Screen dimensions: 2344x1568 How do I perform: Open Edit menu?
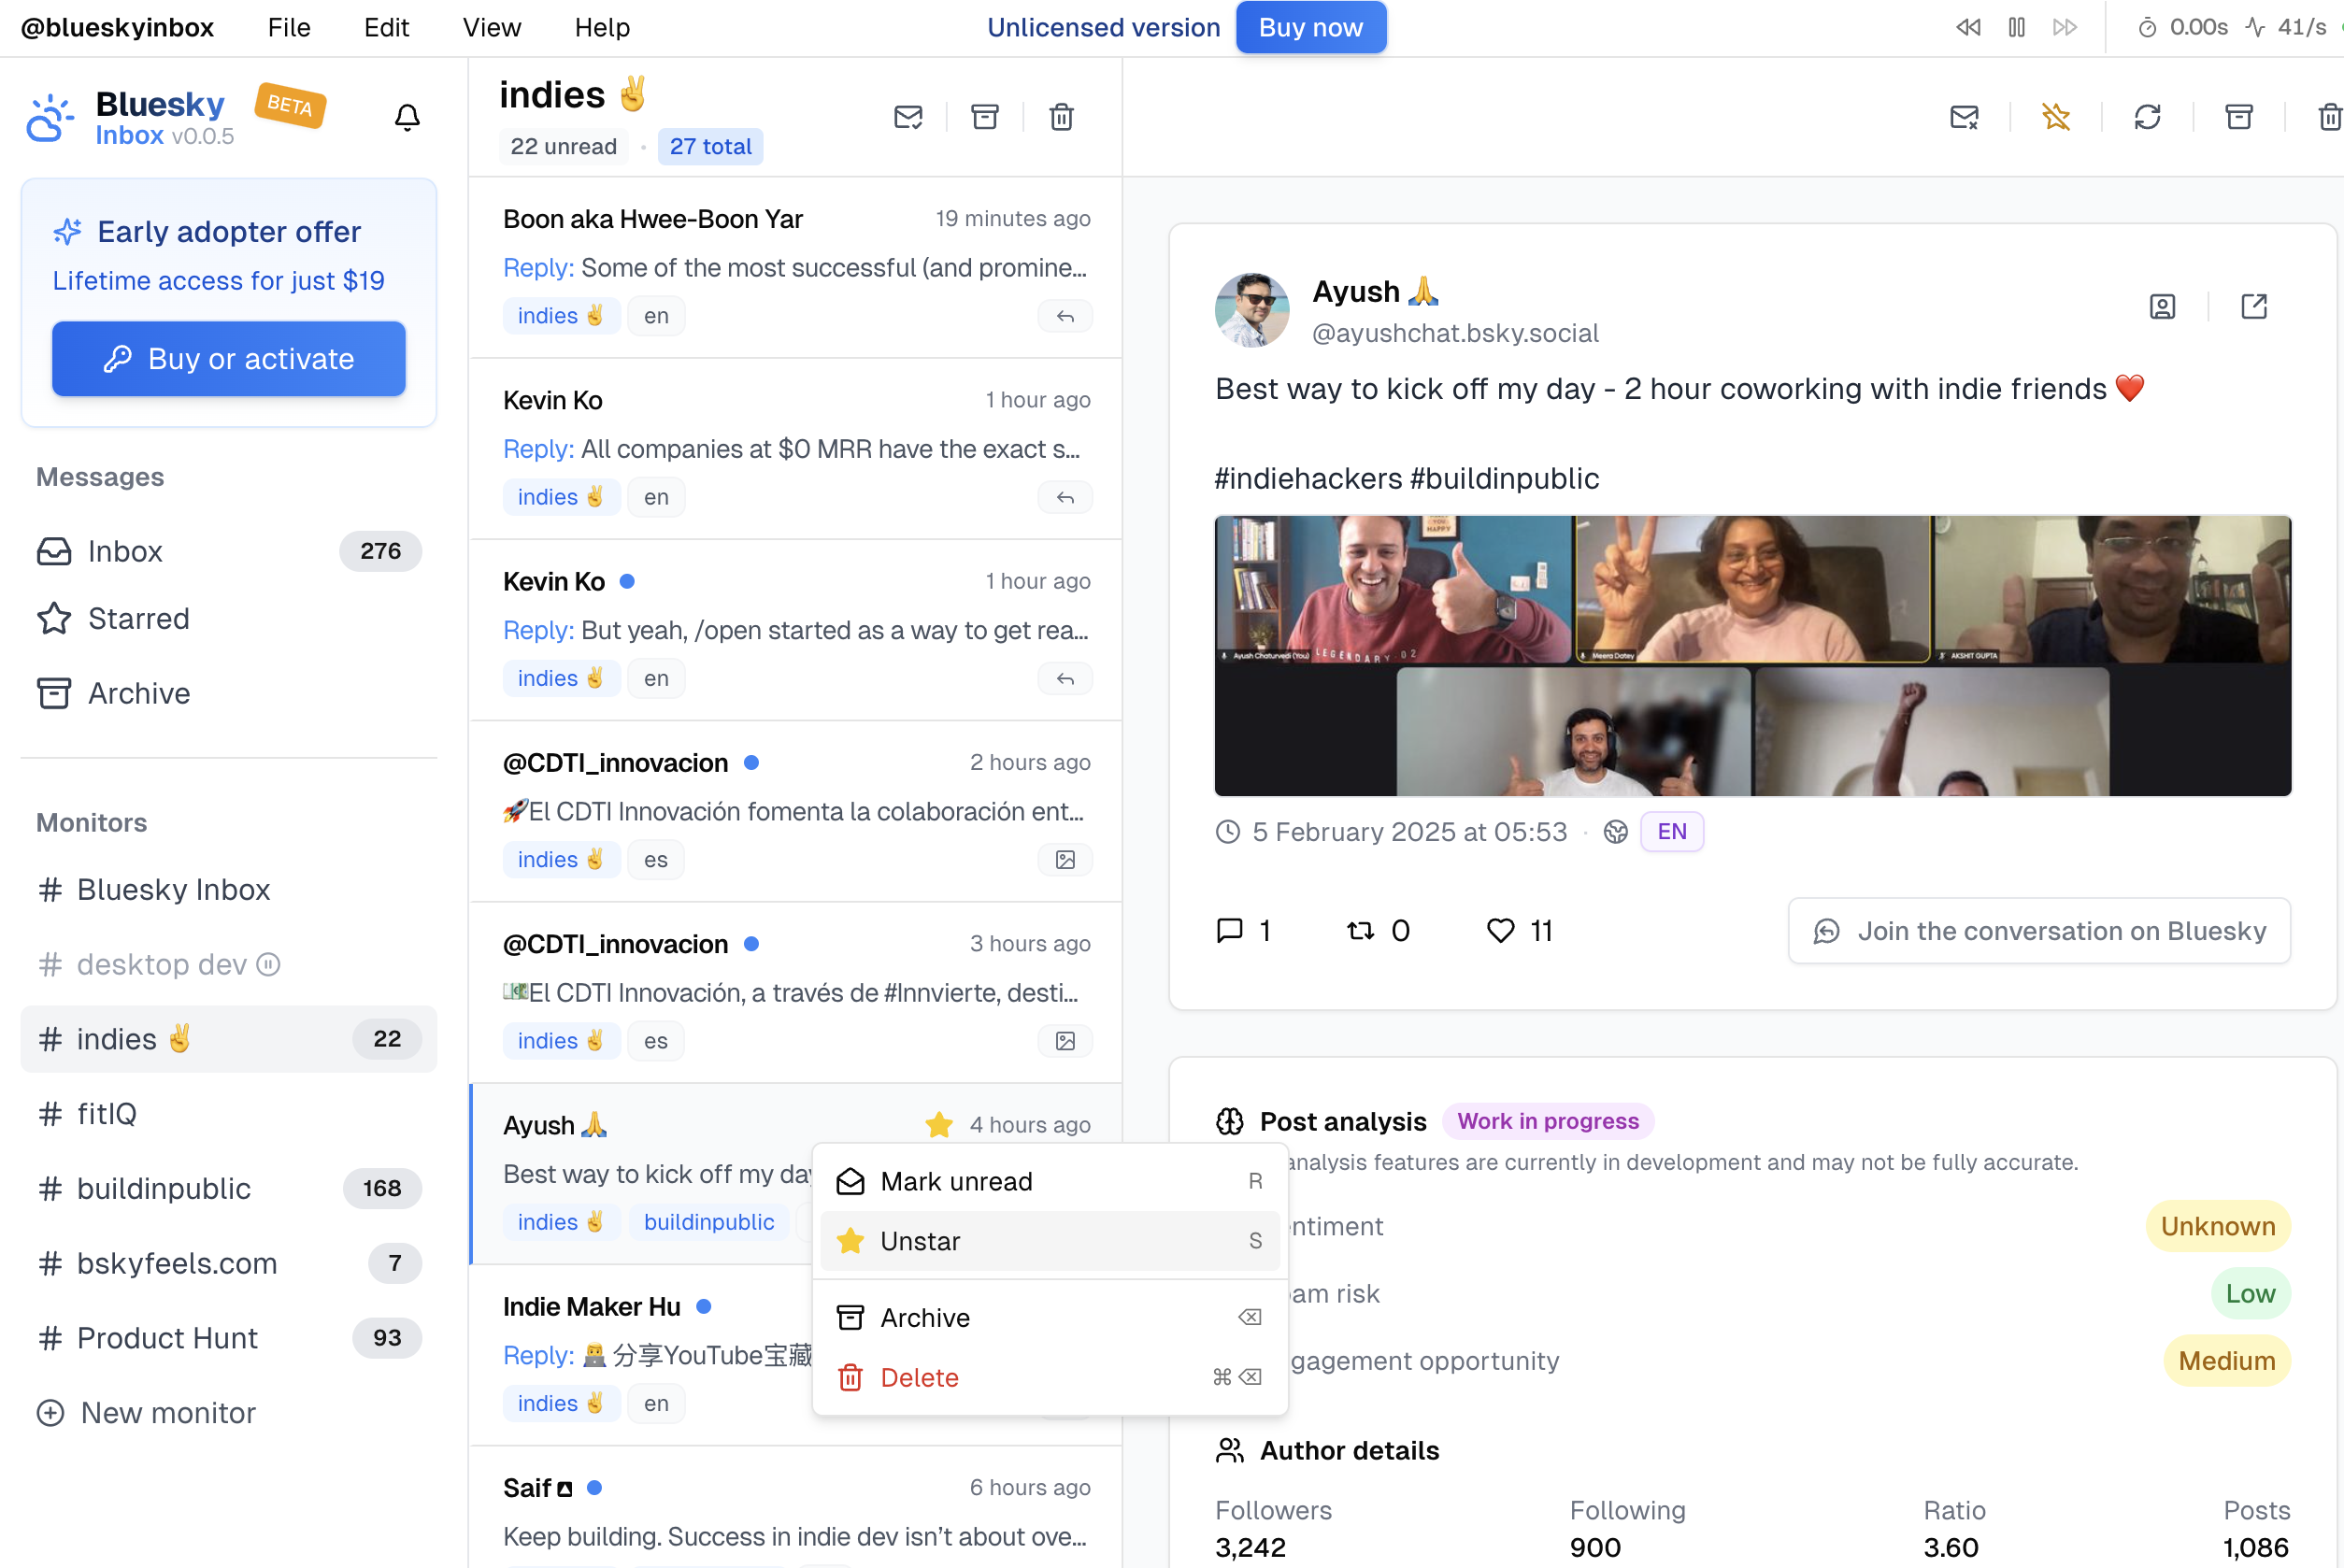point(386,27)
